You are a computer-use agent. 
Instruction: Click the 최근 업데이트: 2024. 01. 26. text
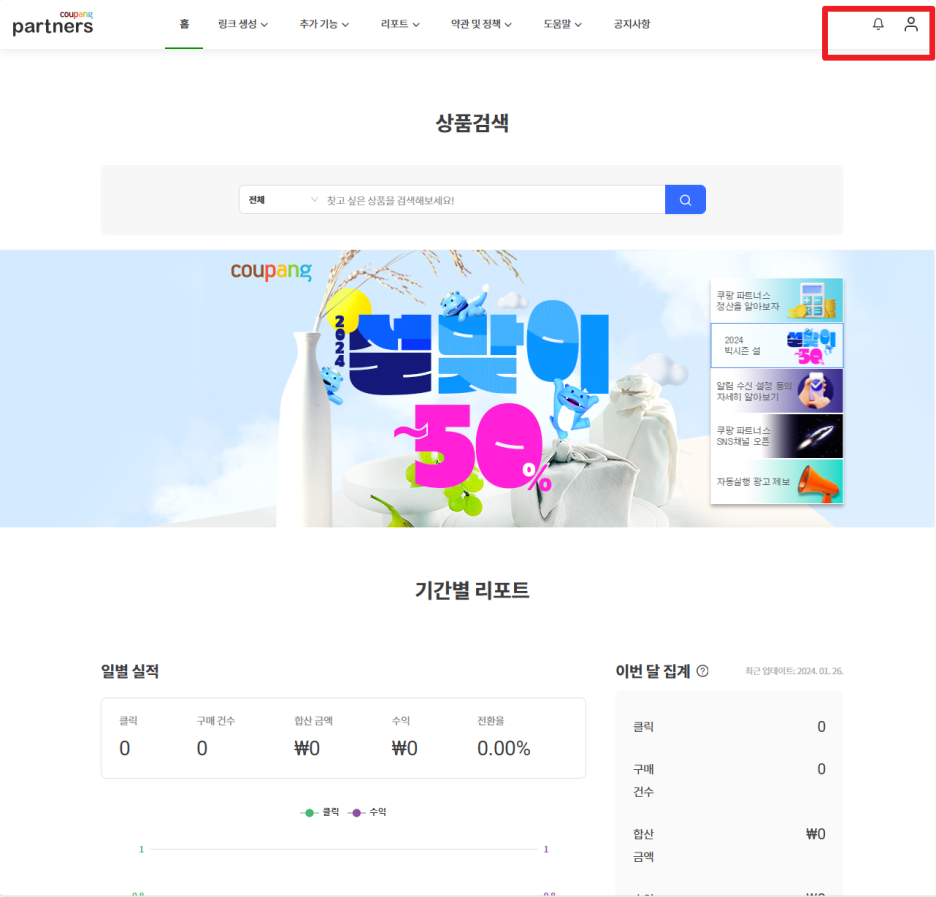pyautogui.click(x=794, y=671)
